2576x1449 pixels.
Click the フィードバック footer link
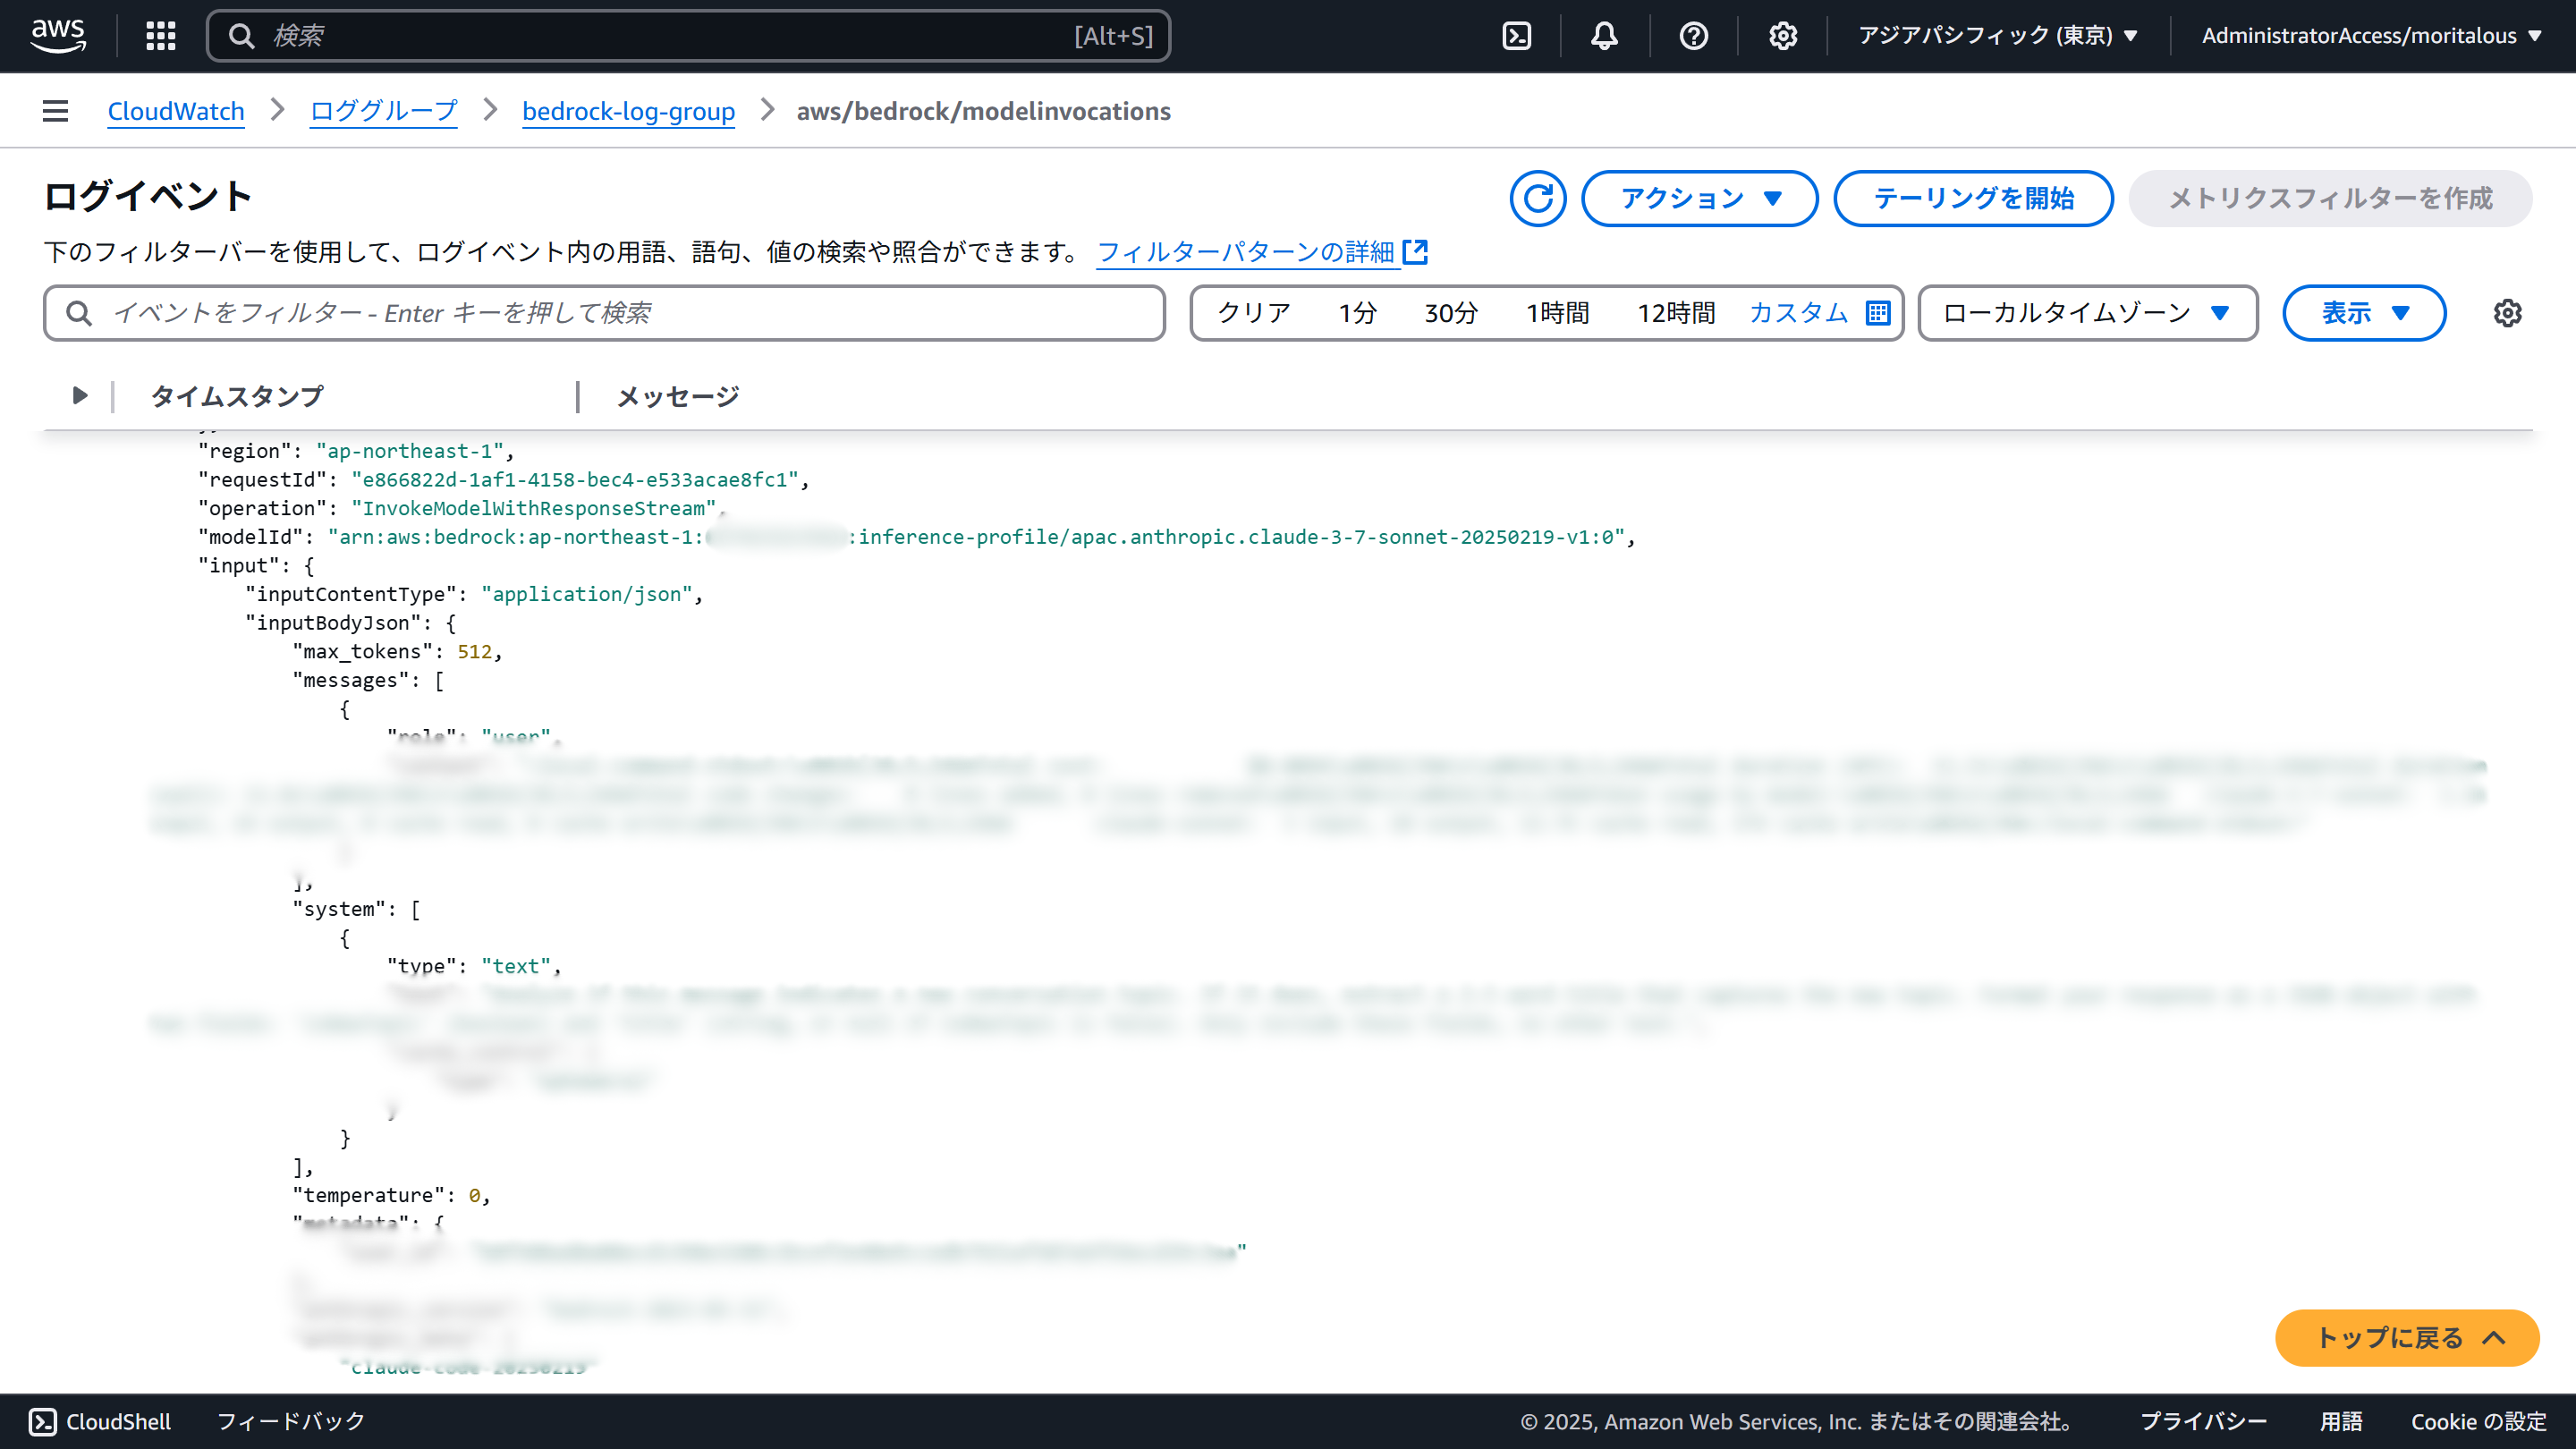(291, 1421)
